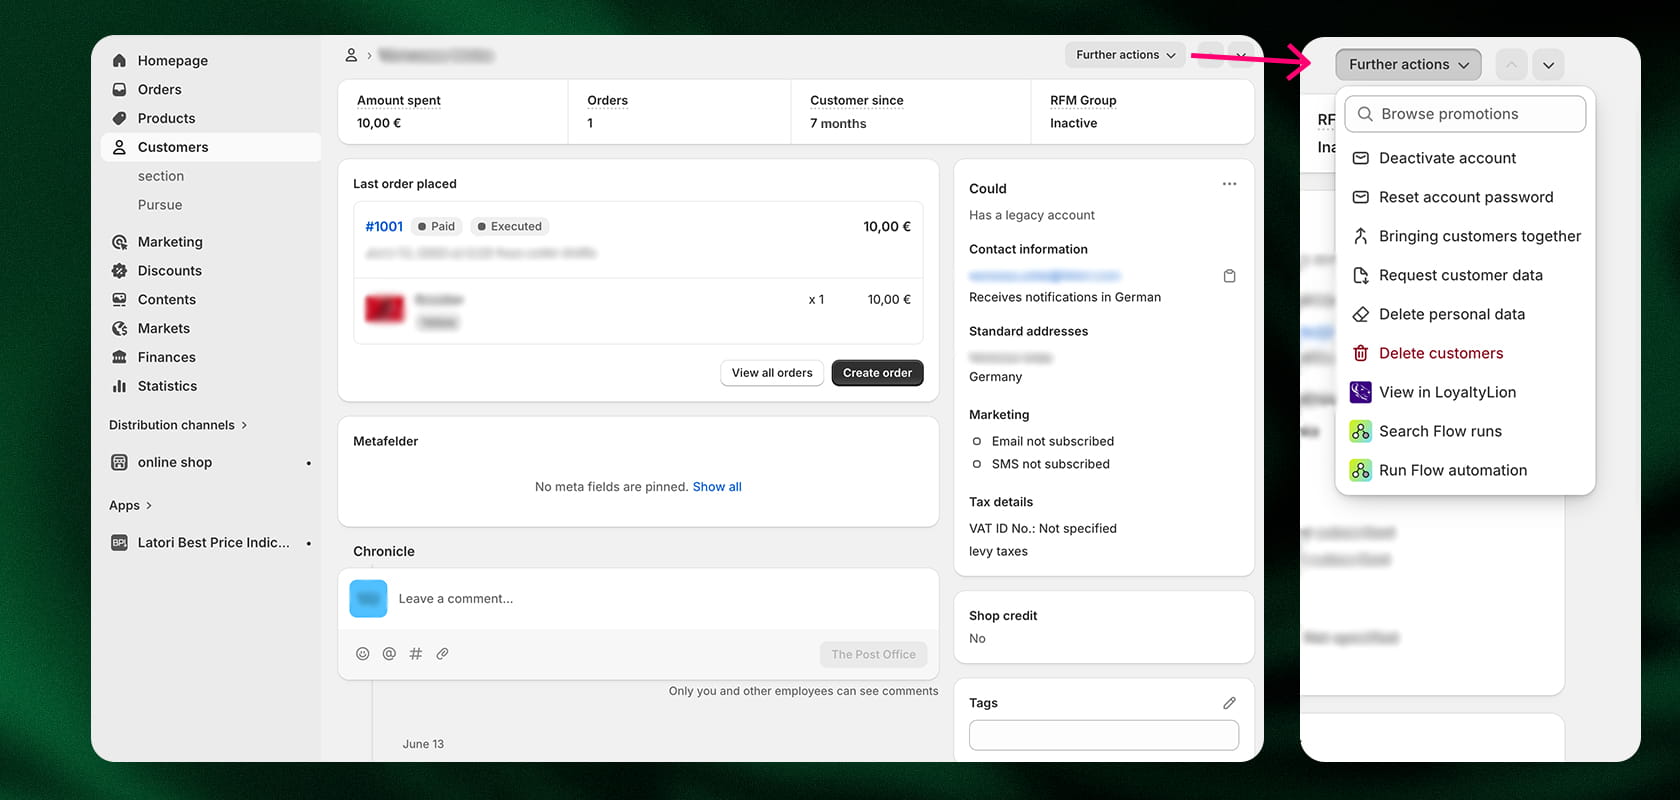Click the Tags input field
Image resolution: width=1680 pixels, height=800 pixels.
(x=1103, y=735)
